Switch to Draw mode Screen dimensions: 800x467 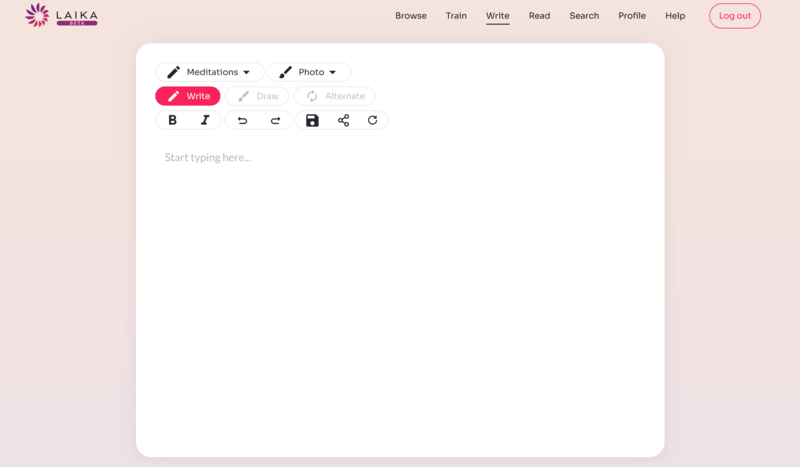pyautogui.click(x=257, y=96)
